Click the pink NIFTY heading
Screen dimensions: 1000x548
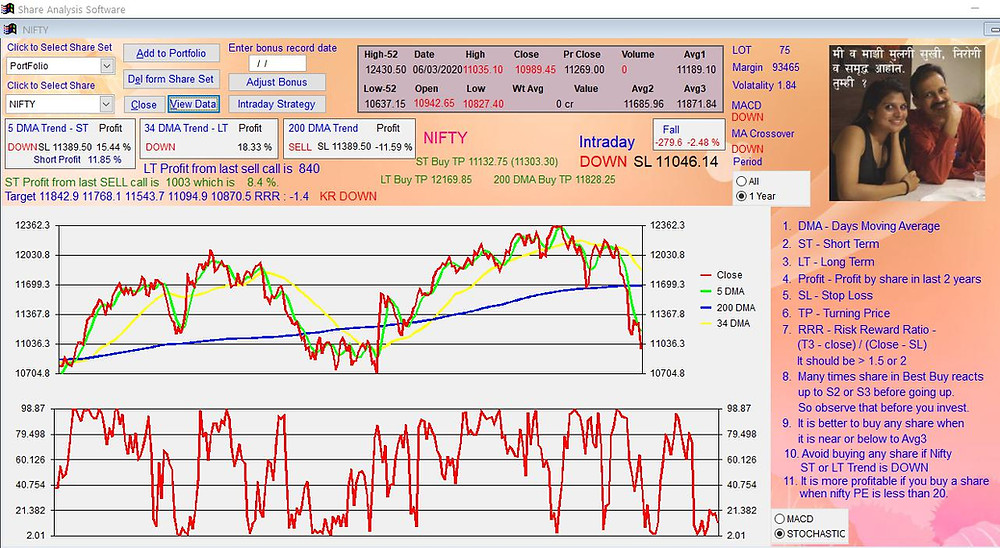click(445, 138)
